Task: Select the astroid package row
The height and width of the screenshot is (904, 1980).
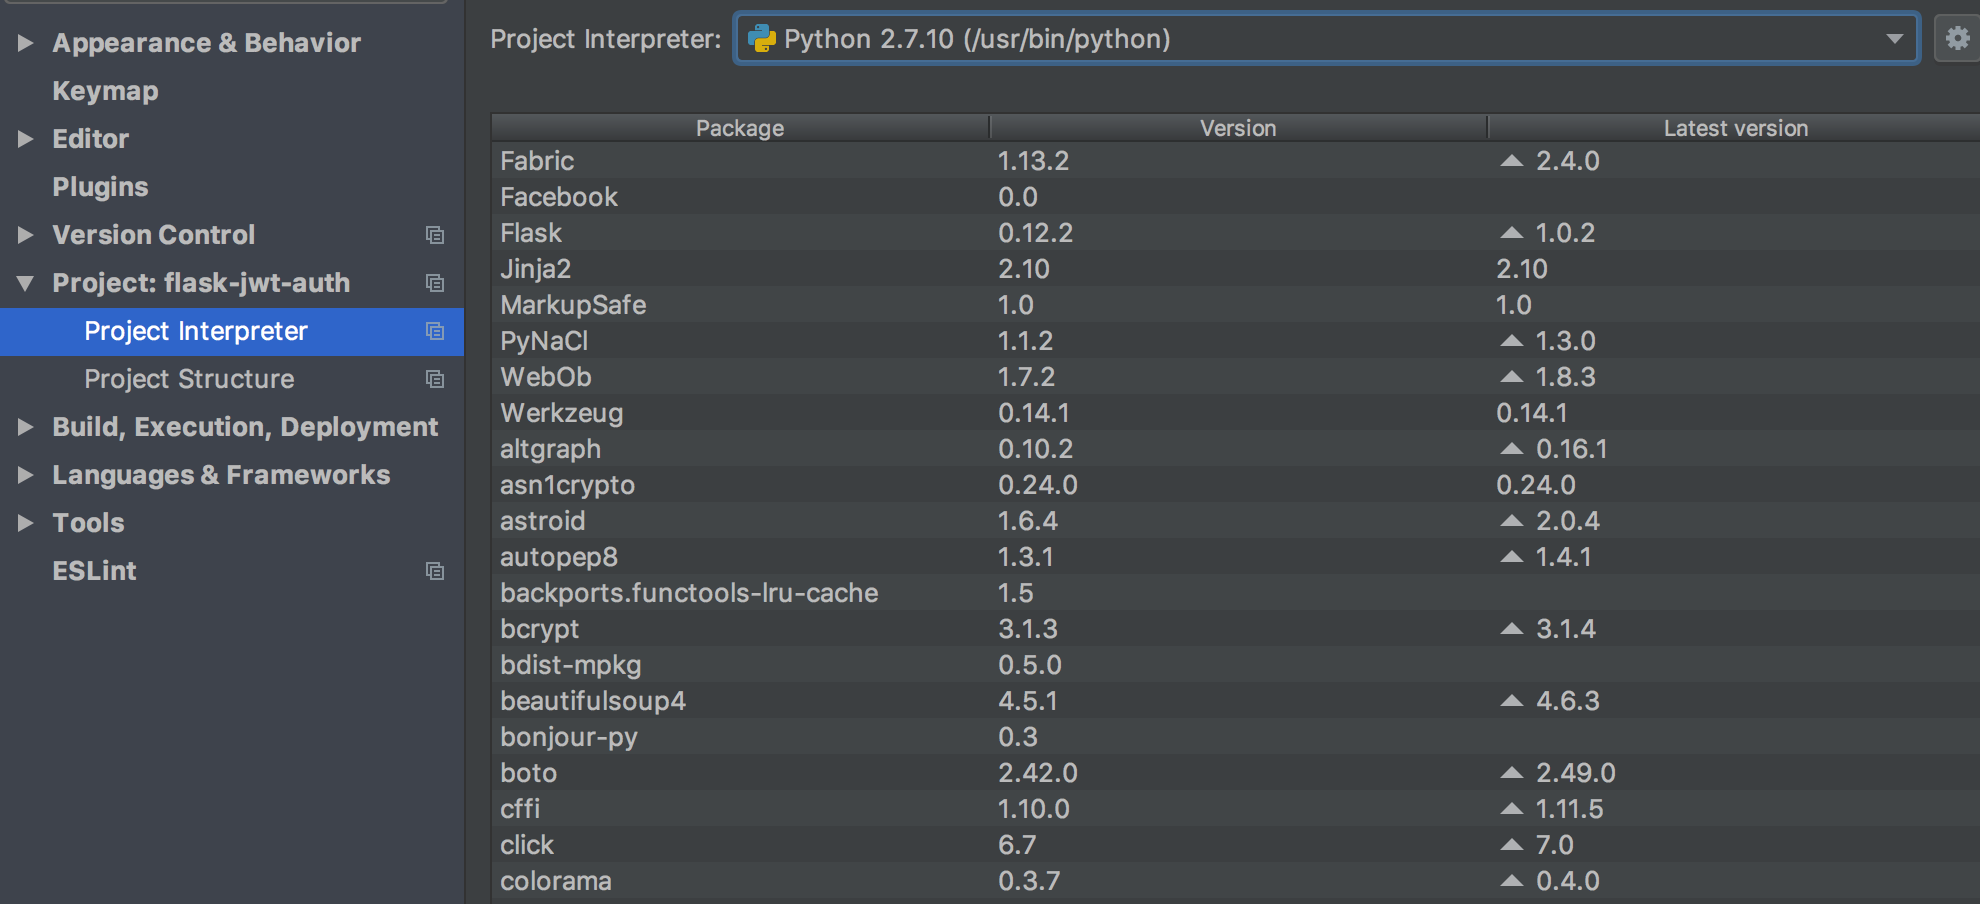Action: (1236, 521)
